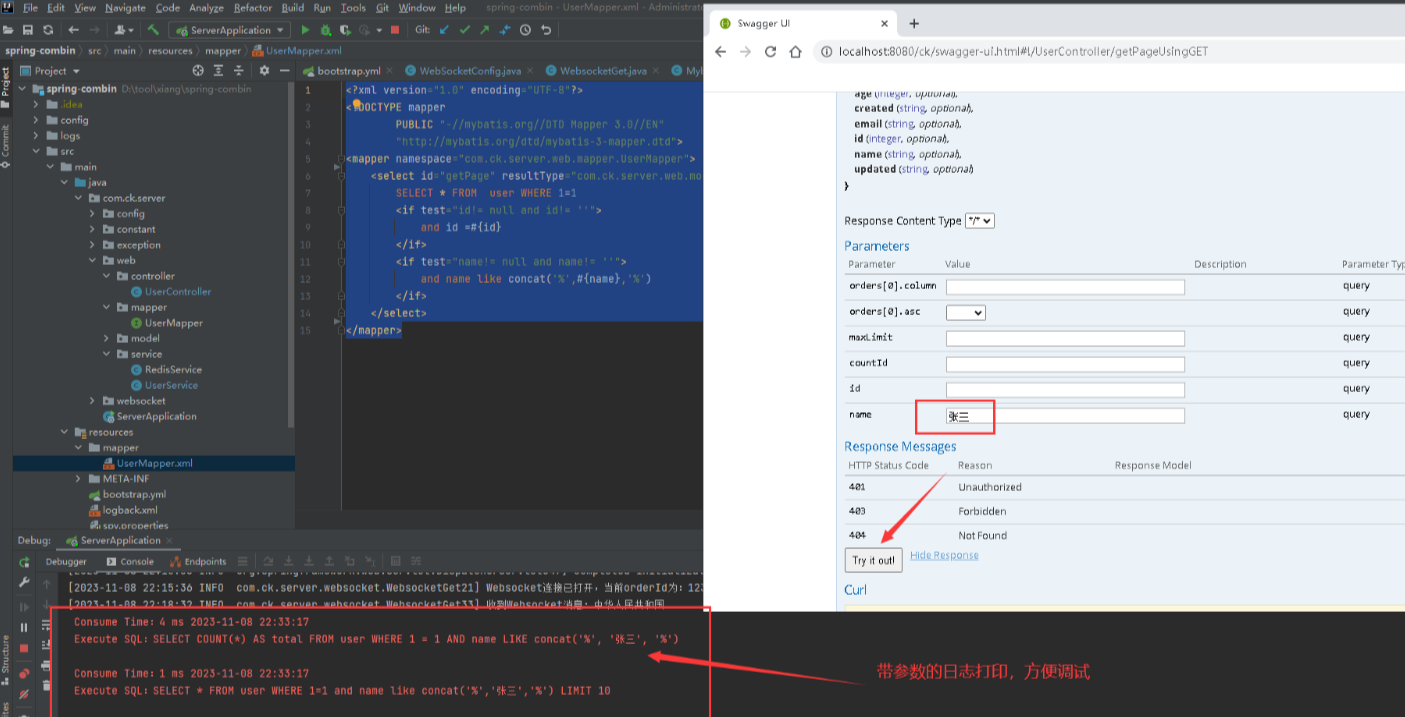Click Git Push green arrow icon
This screenshot has width=1405, height=717.
click(x=484, y=30)
